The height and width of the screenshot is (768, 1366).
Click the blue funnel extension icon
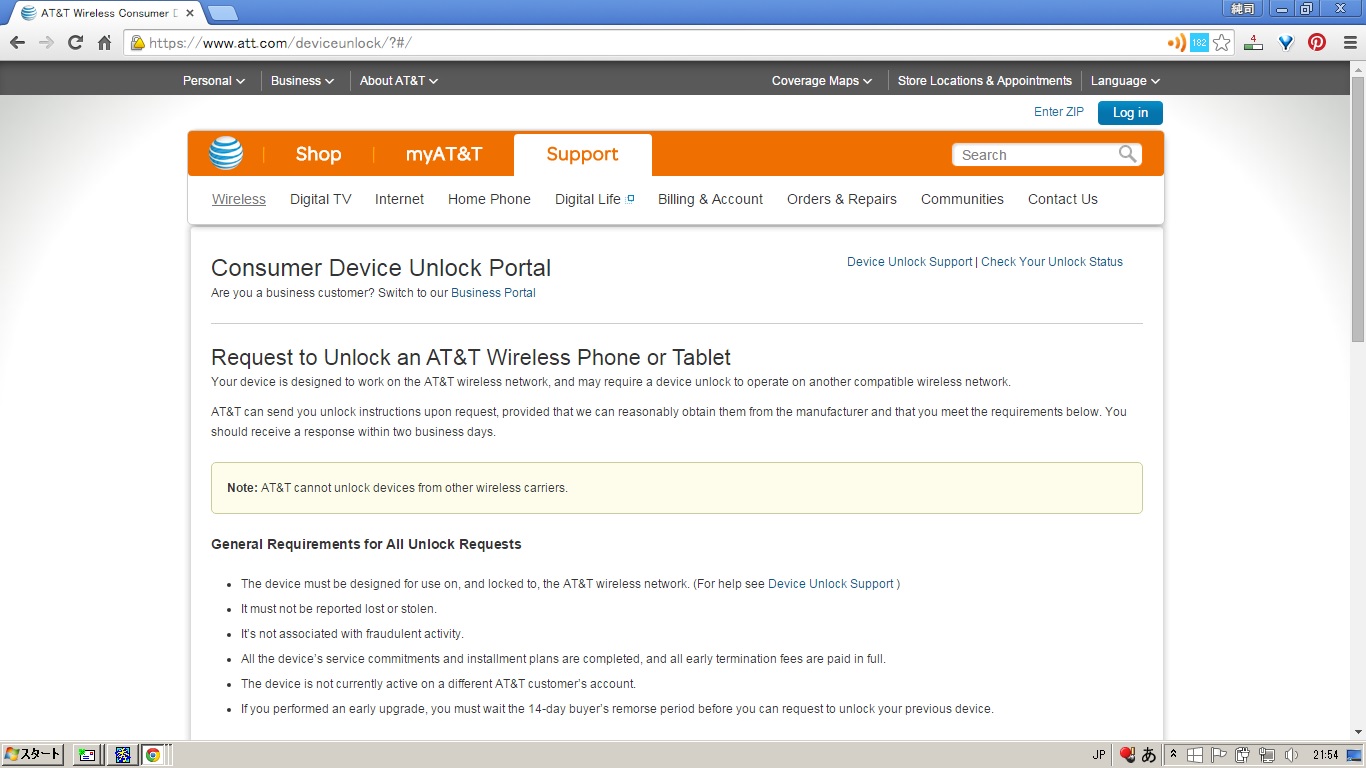click(1287, 43)
